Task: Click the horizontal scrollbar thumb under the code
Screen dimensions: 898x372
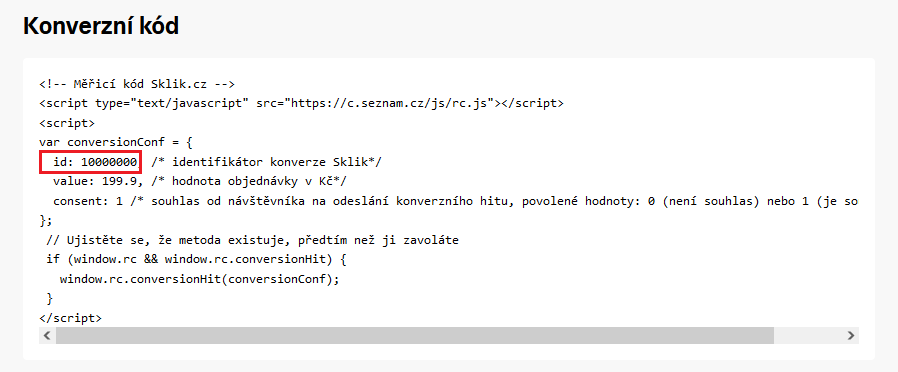Action: (x=415, y=335)
